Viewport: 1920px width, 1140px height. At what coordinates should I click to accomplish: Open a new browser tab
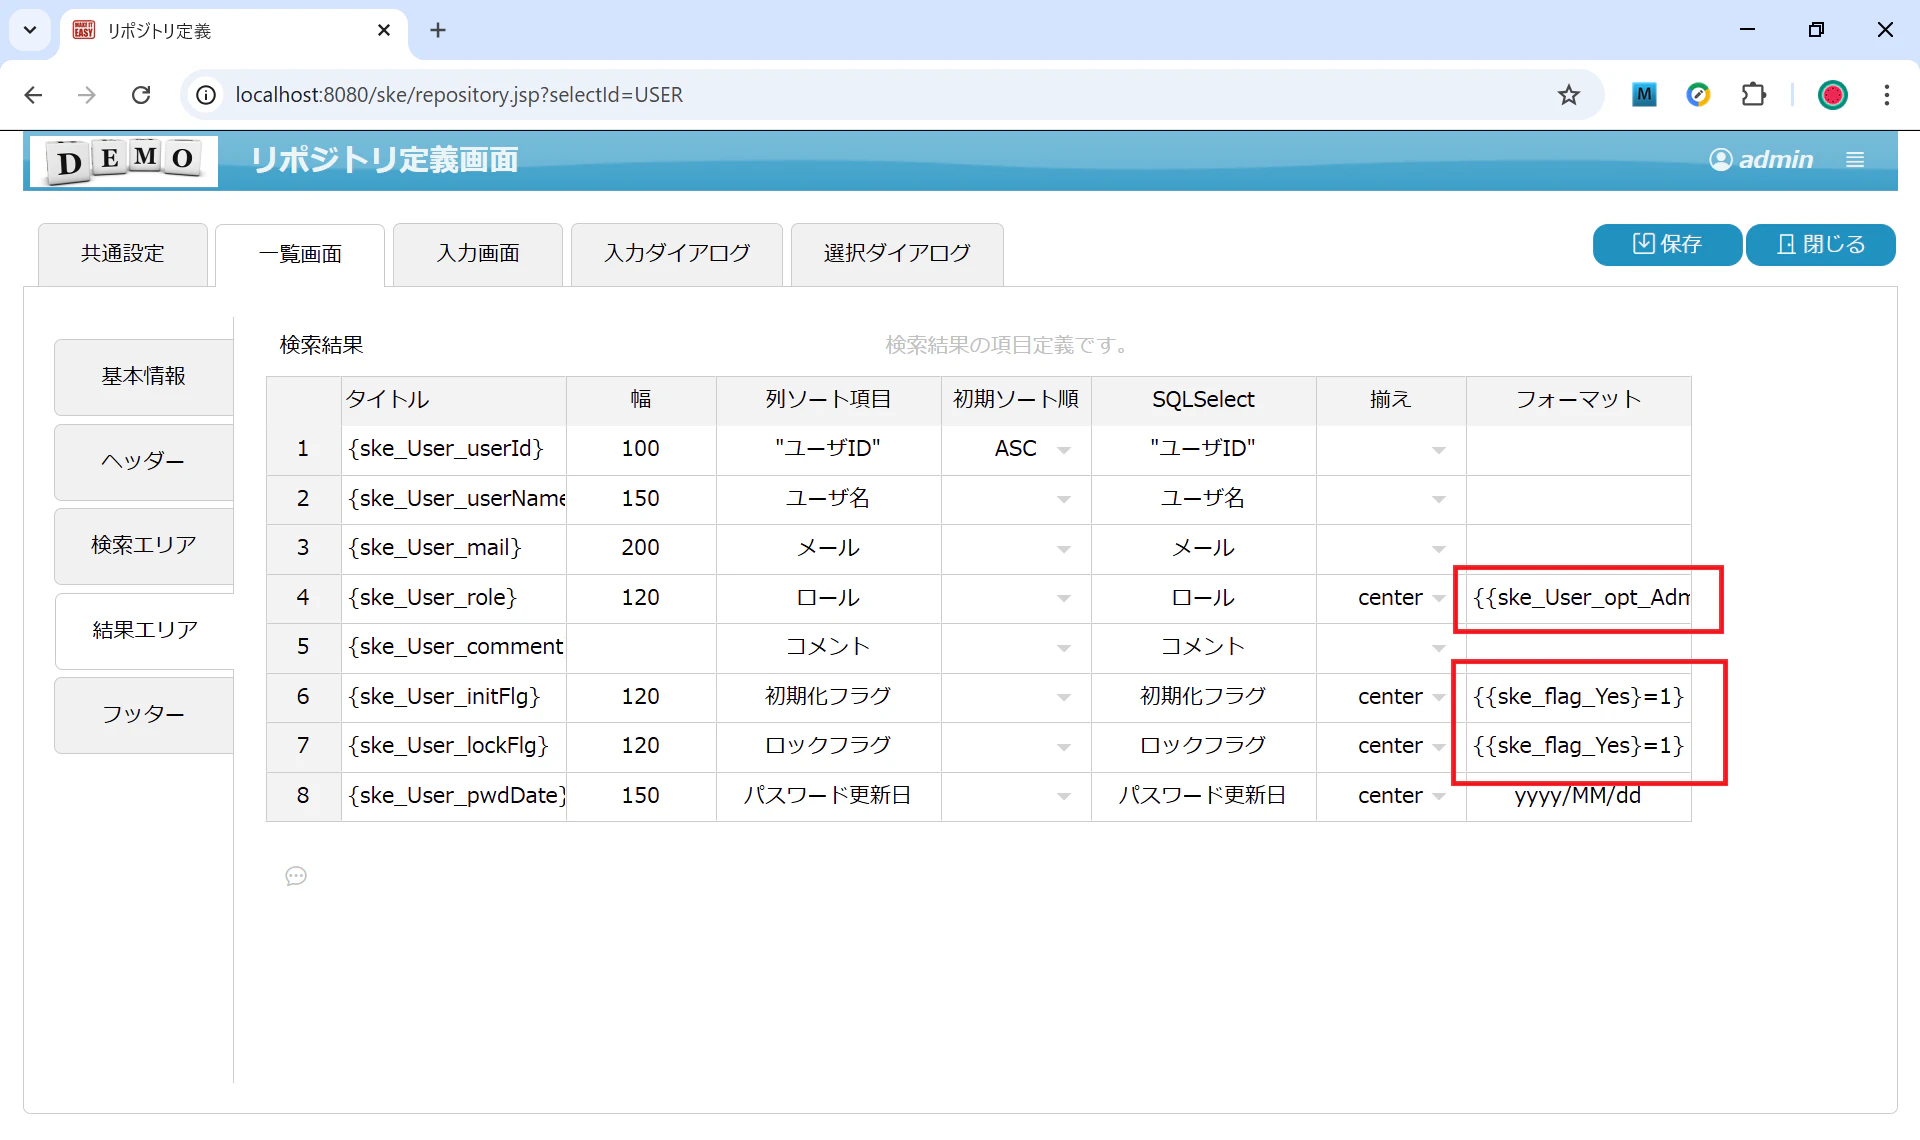438,31
